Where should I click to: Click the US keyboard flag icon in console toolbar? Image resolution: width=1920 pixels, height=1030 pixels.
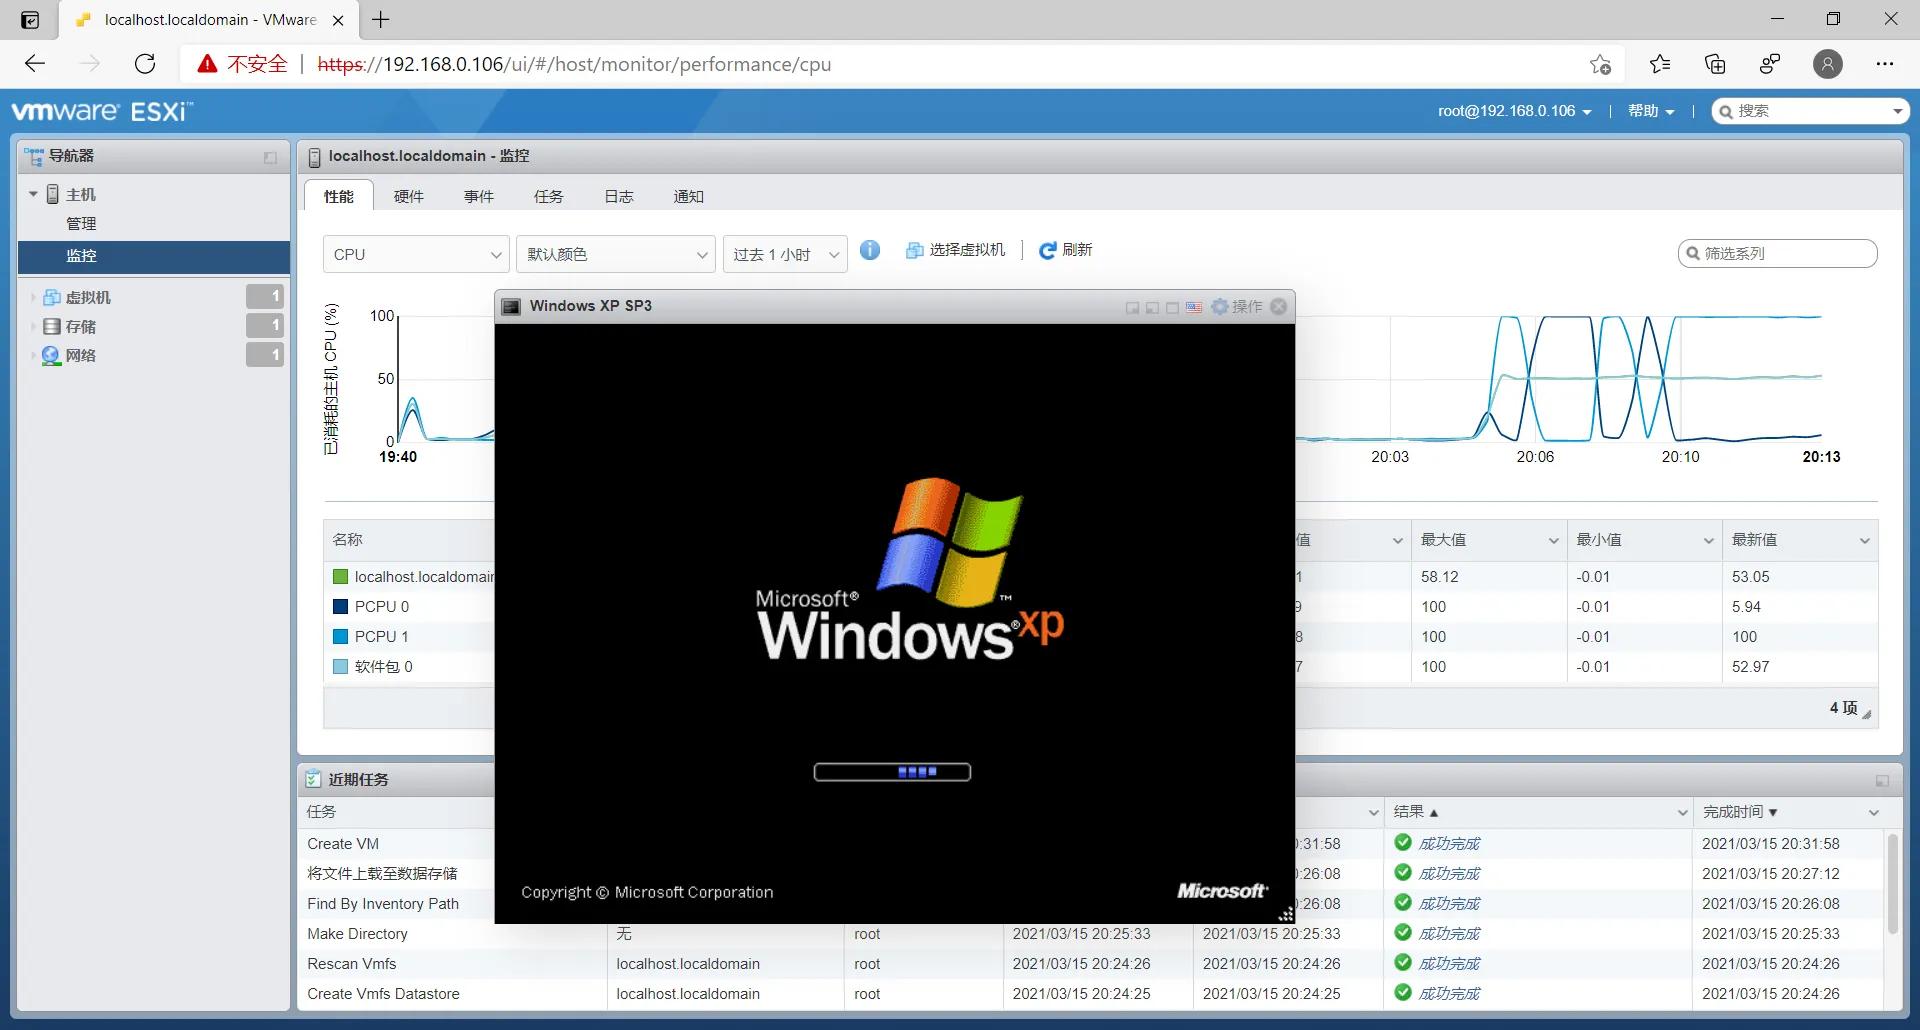coord(1194,307)
